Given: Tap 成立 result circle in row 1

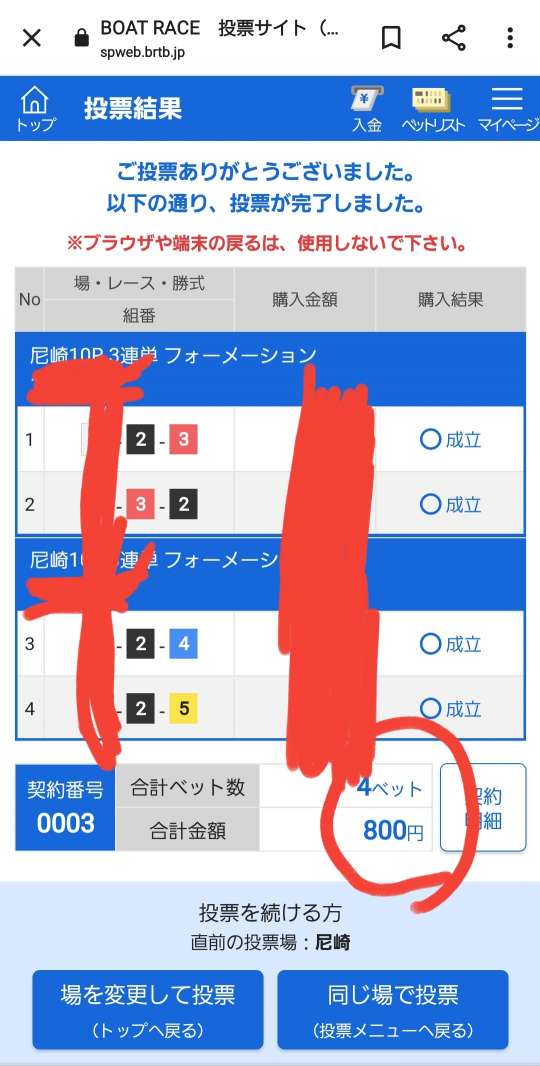Looking at the screenshot, I should [x=450, y=440].
